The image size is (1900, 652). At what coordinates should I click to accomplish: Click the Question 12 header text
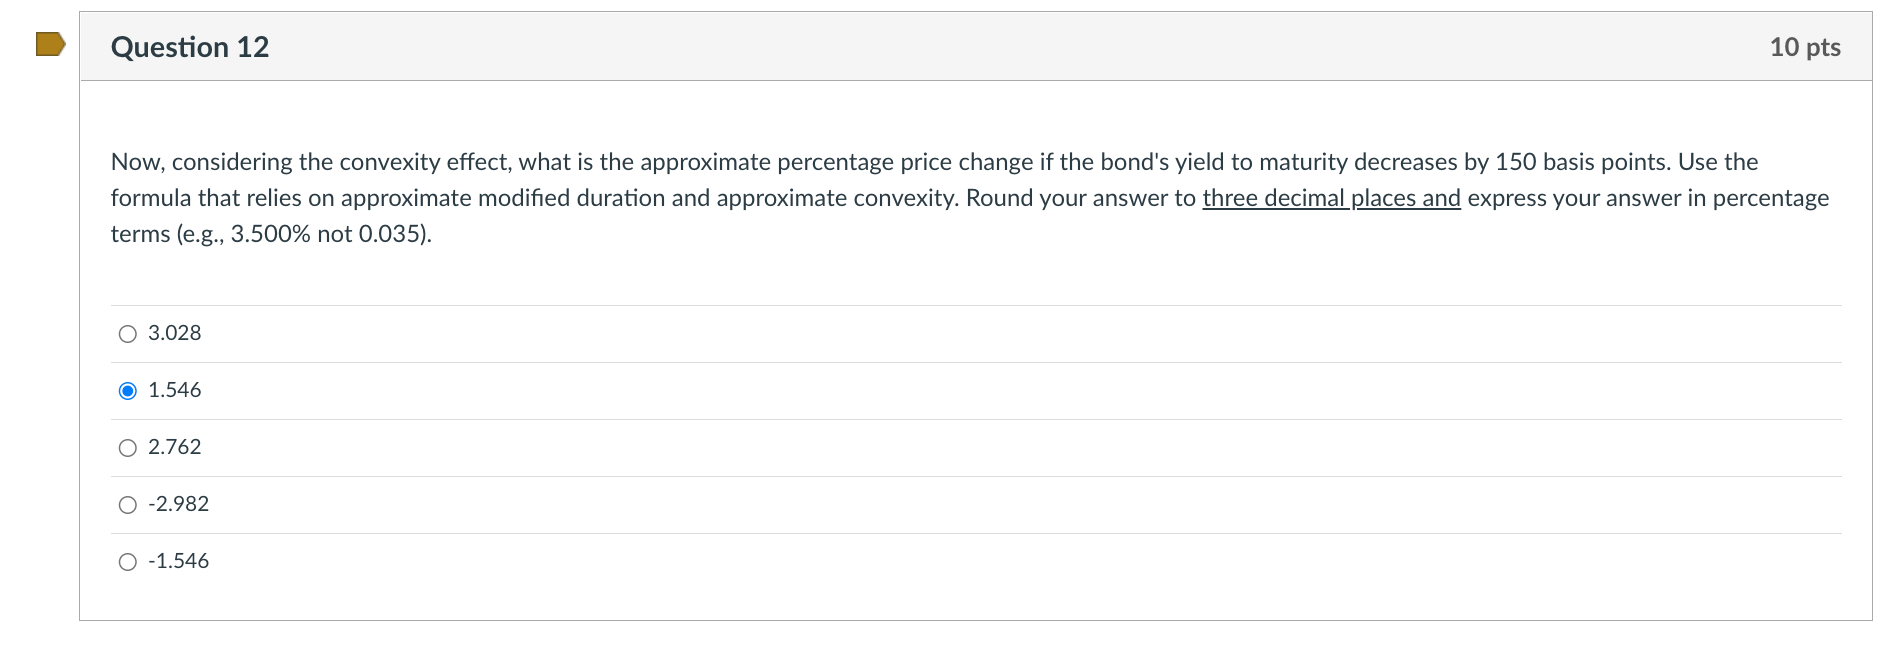[191, 46]
